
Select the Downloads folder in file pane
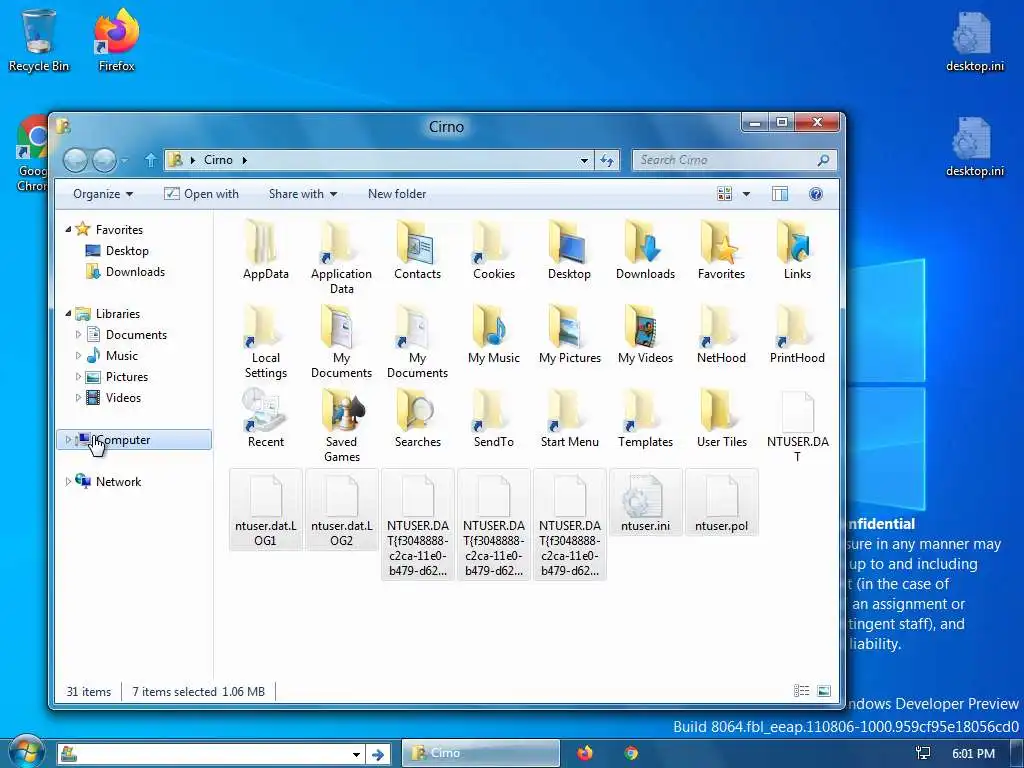tap(645, 251)
